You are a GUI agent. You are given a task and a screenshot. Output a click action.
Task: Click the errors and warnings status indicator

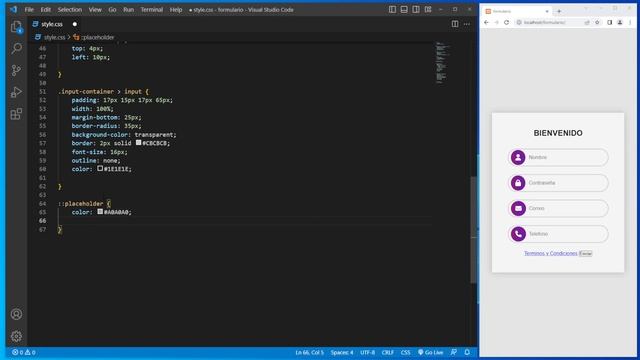[24, 352]
